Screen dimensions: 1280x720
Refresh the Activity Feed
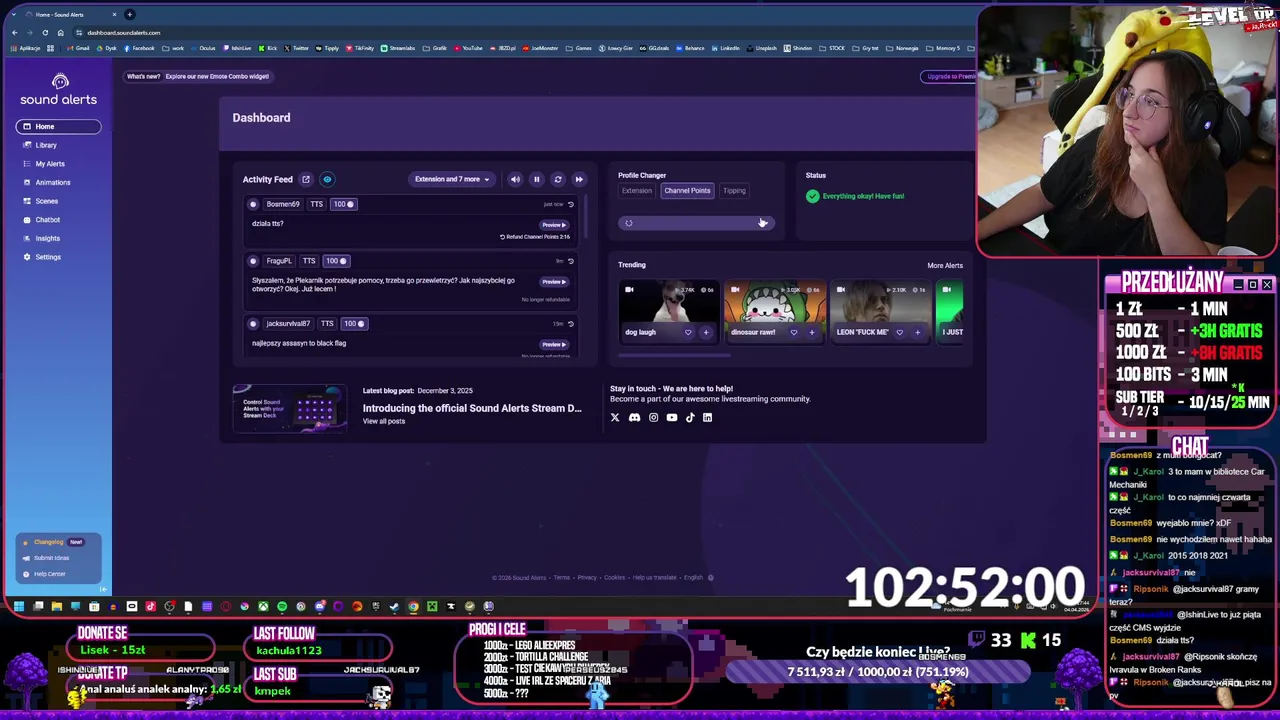click(558, 179)
